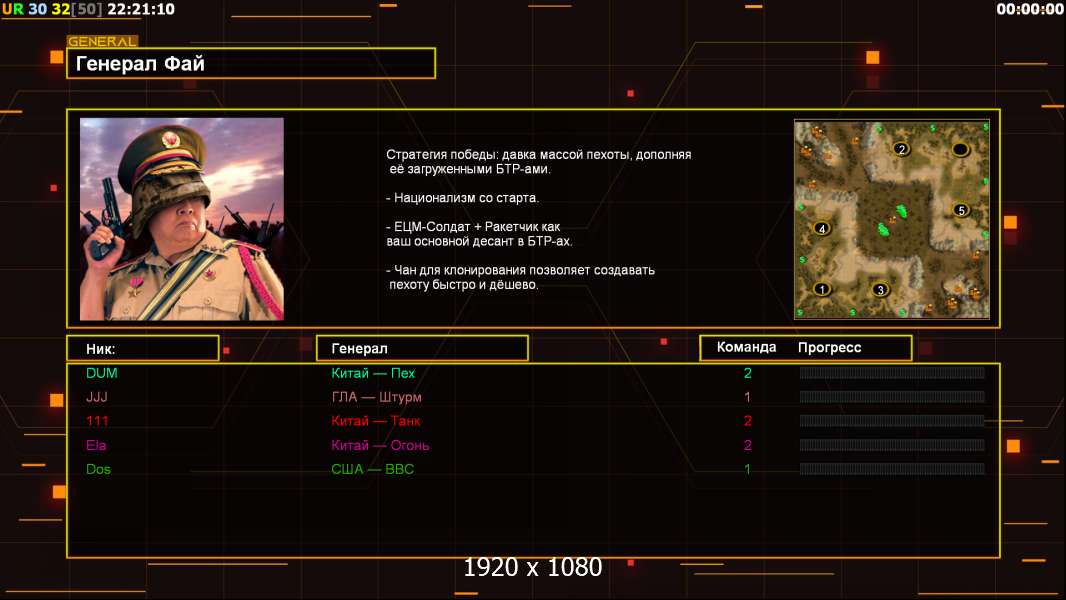Select player nickname 111
This screenshot has width=1066, height=600.
pyautogui.click(x=97, y=421)
